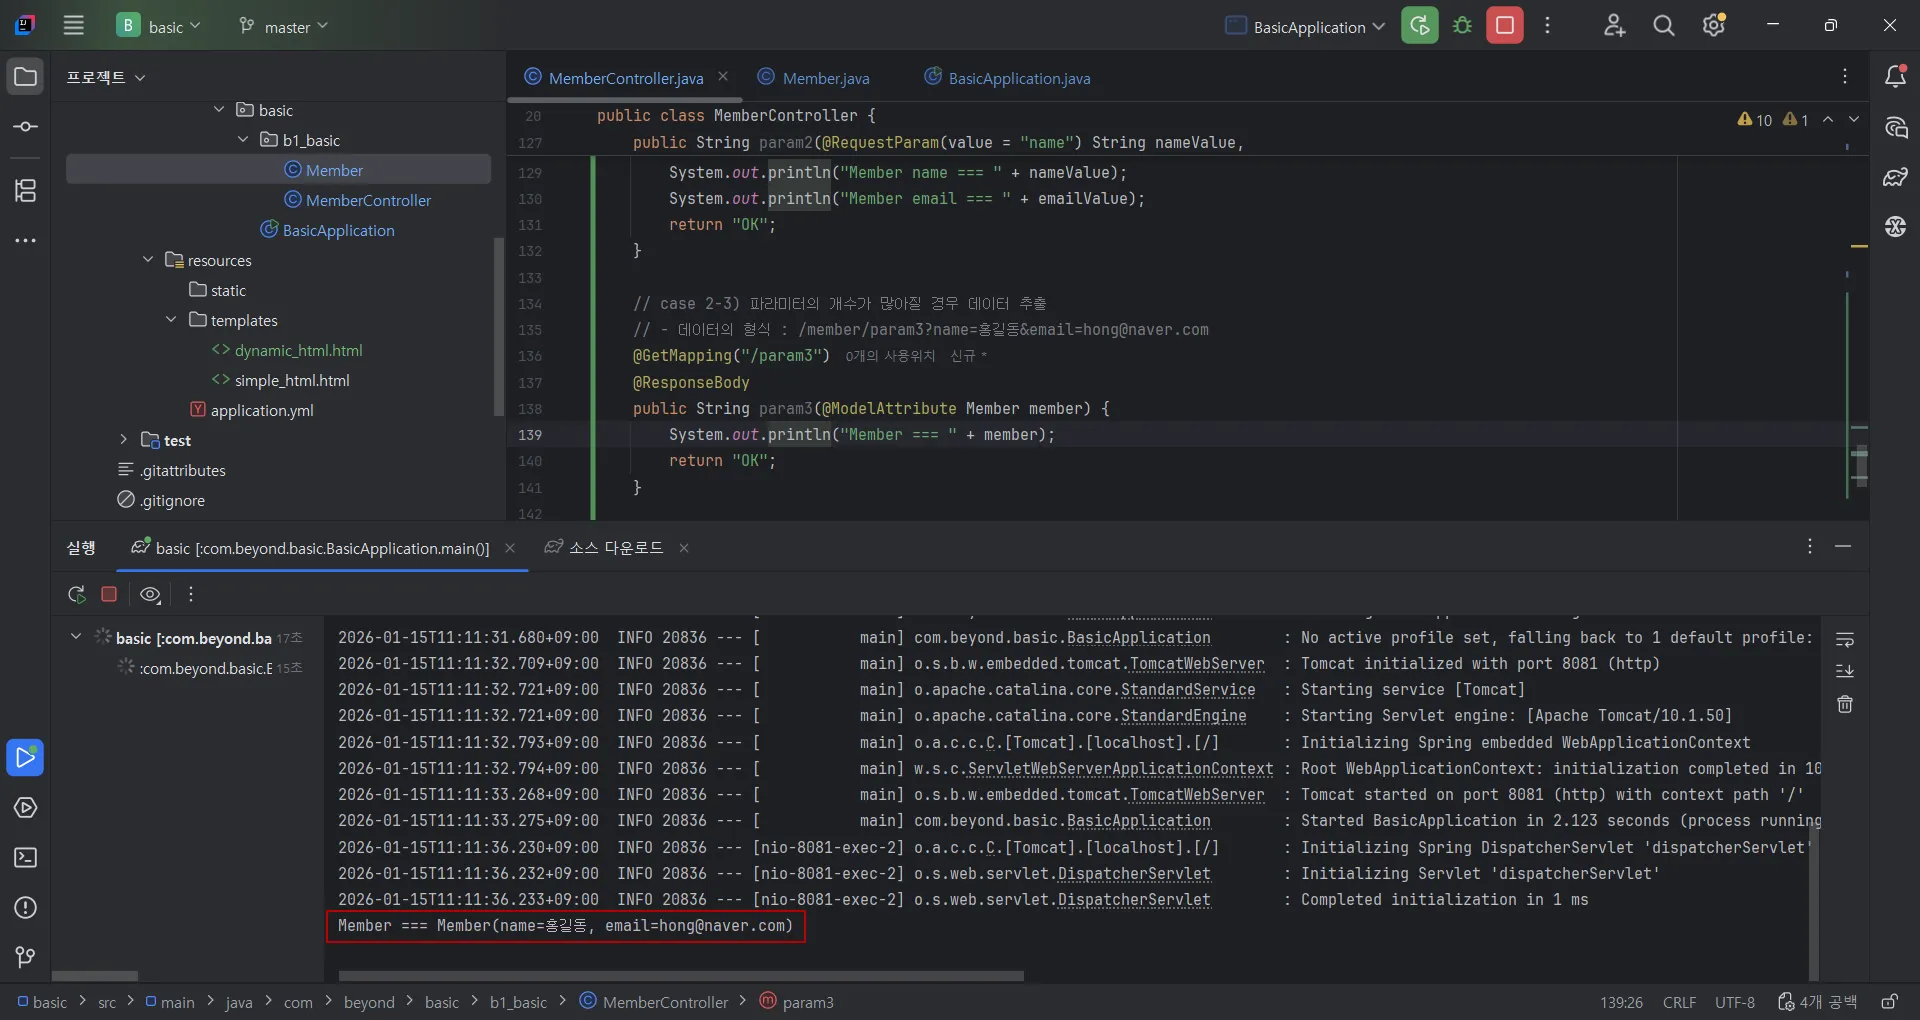Debug BasicApplication with bug icon
The height and width of the screenshot is (1020, 1920).
(x=1463, y=26)
